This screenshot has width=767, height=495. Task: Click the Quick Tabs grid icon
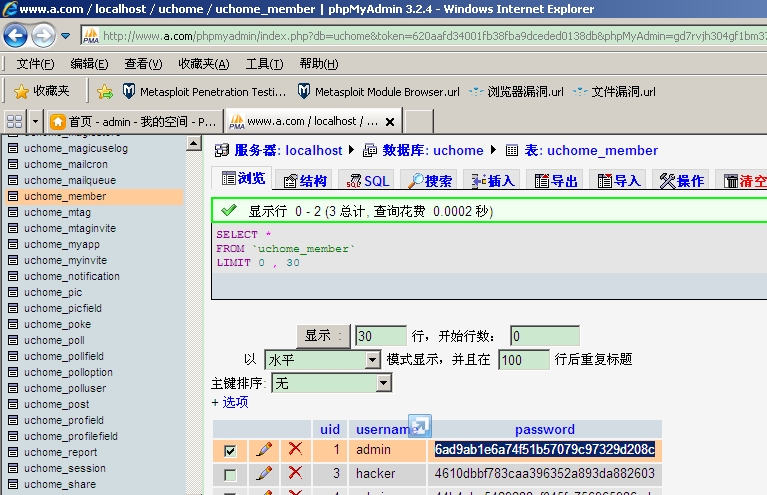pos(14,121)
